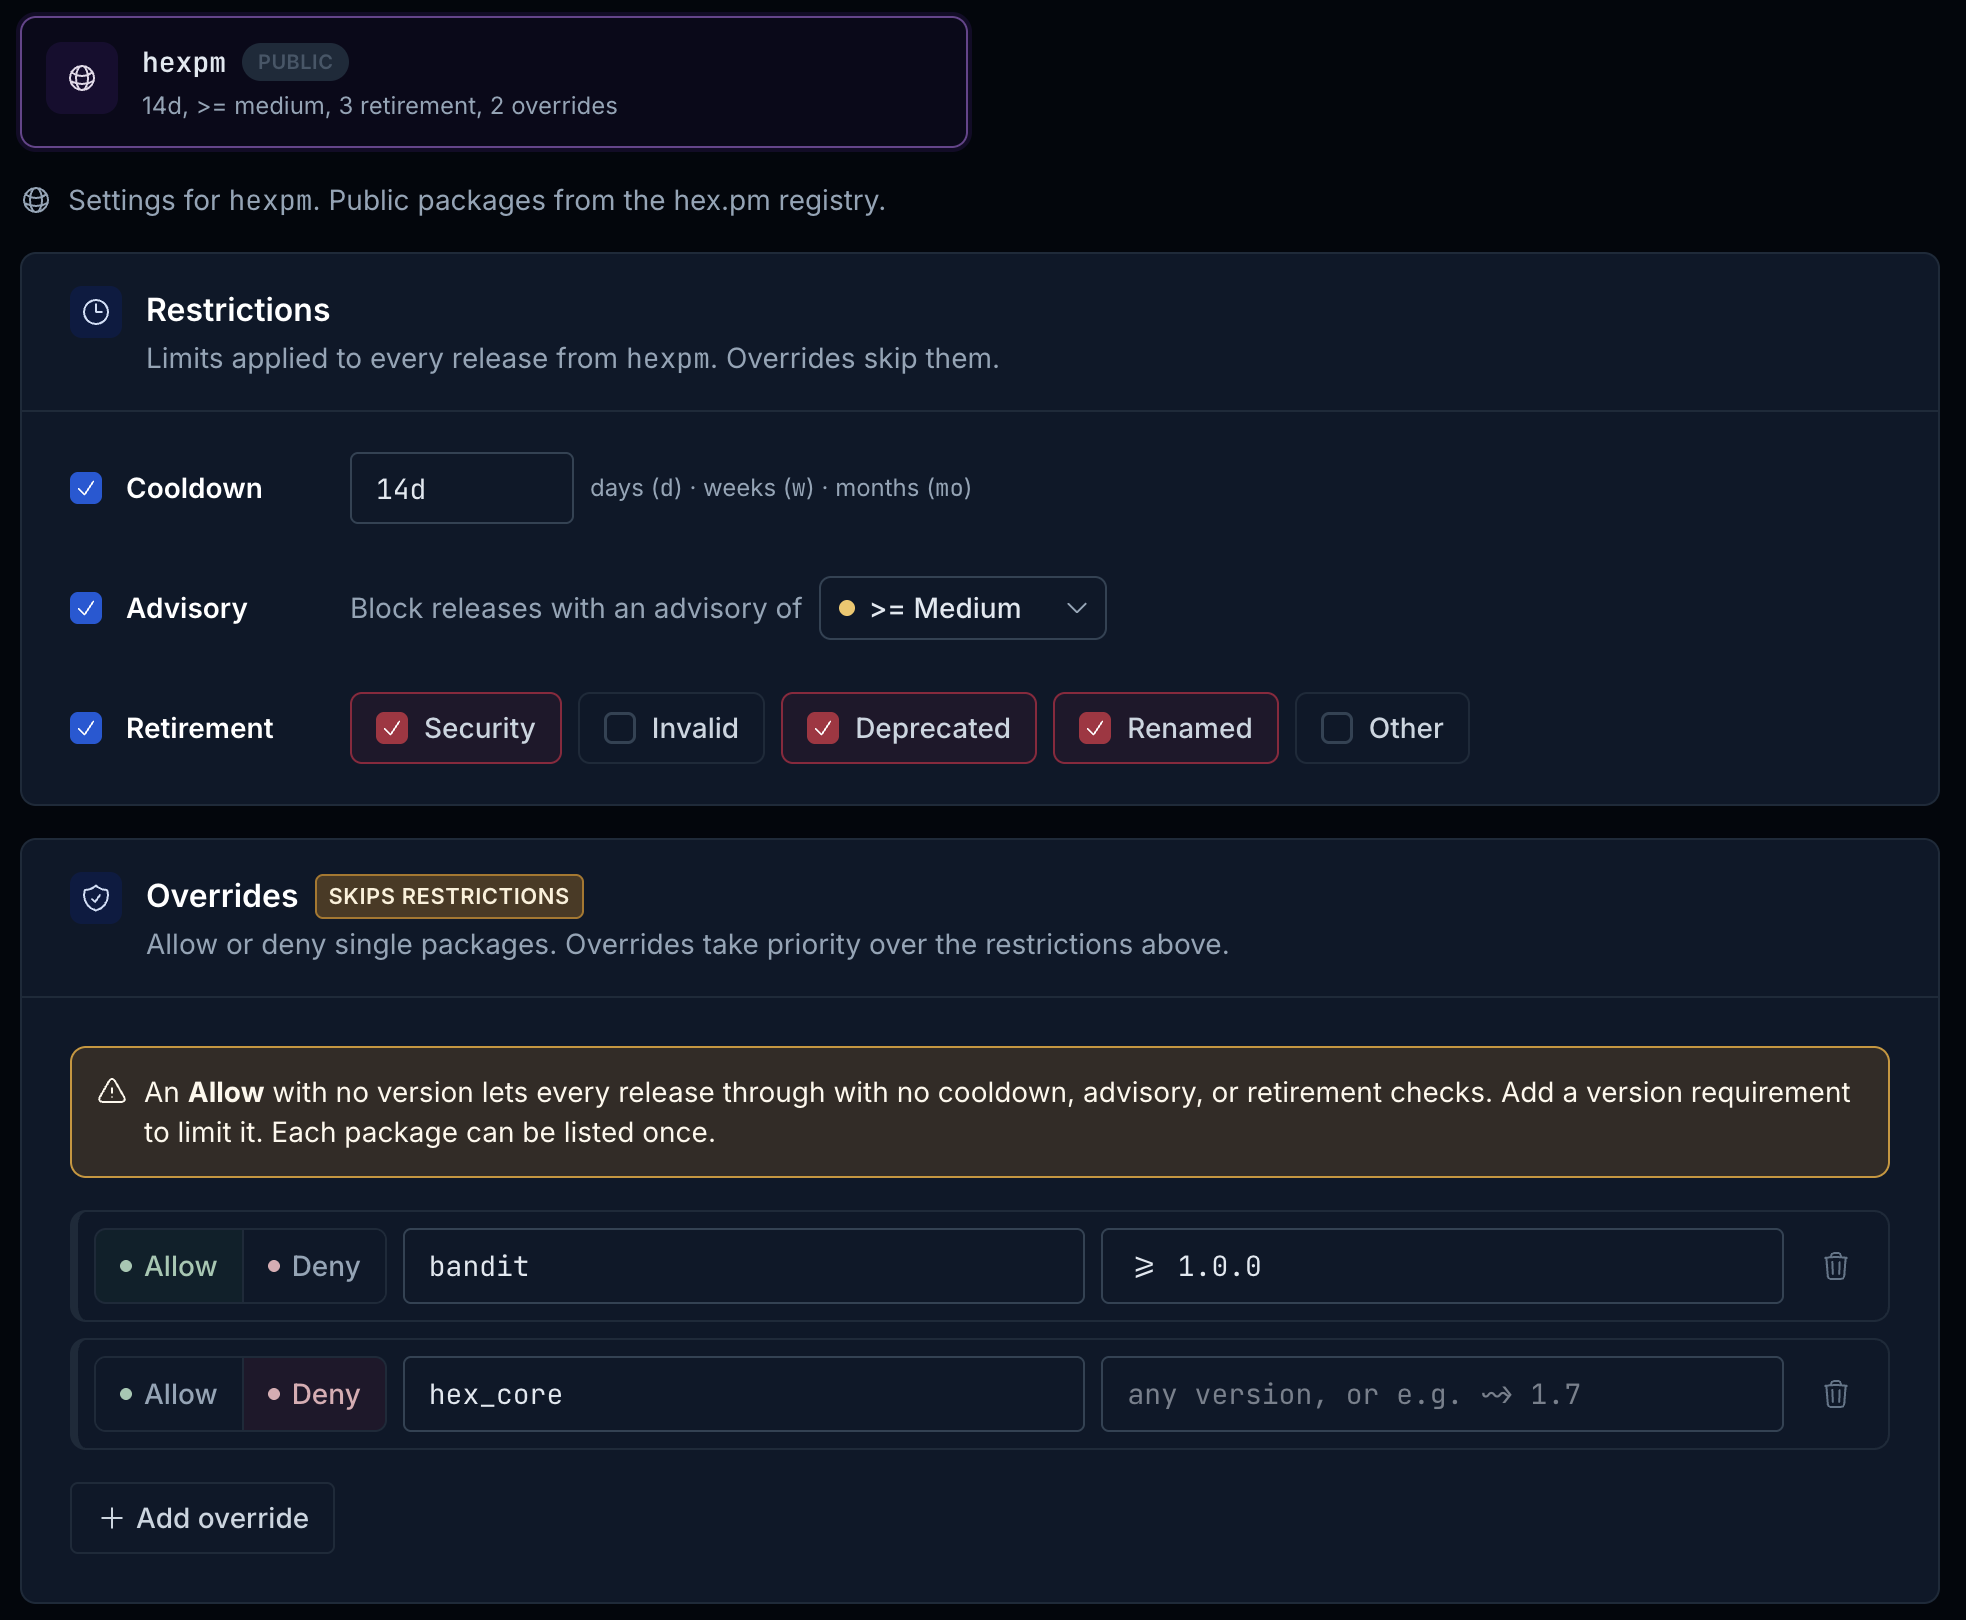This screenshot has width=1966, height=1620.
Task: Click the yellow dot in the Medium dropdown
Action: (847, 608)
